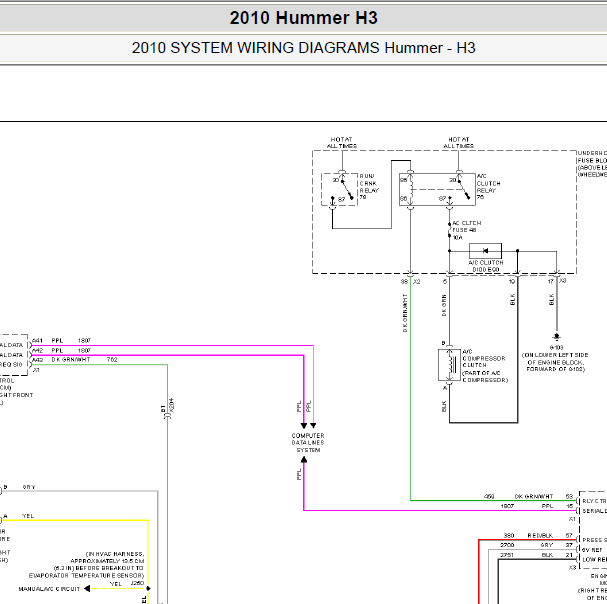Click the 'J260' junction label
The image size is (607, 604).
click(x=137, y=583)
